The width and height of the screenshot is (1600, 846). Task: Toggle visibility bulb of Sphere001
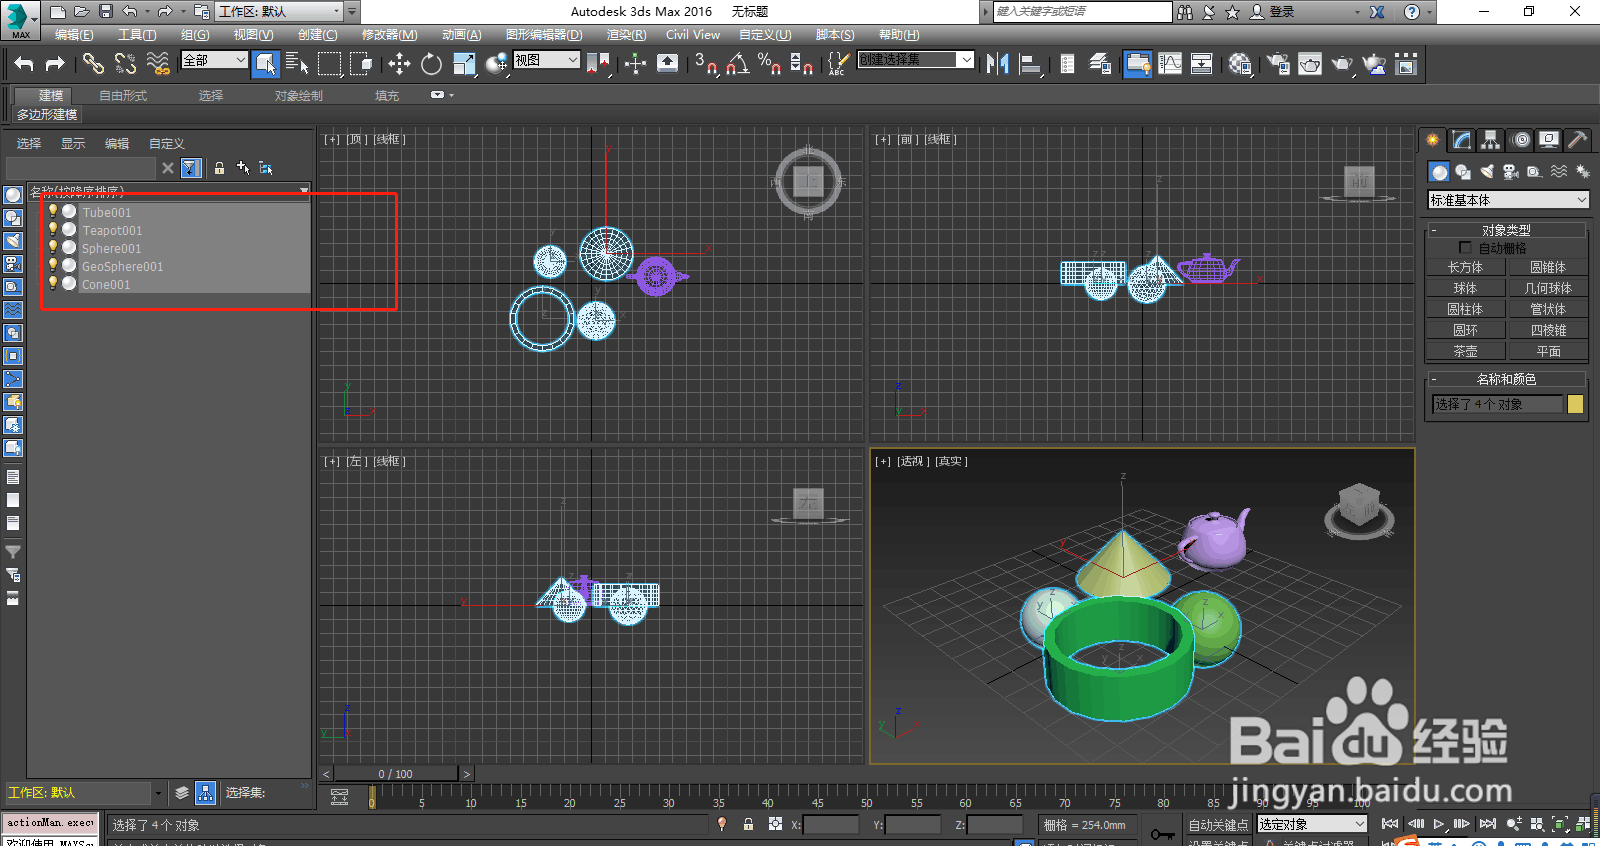click(53, 247)
